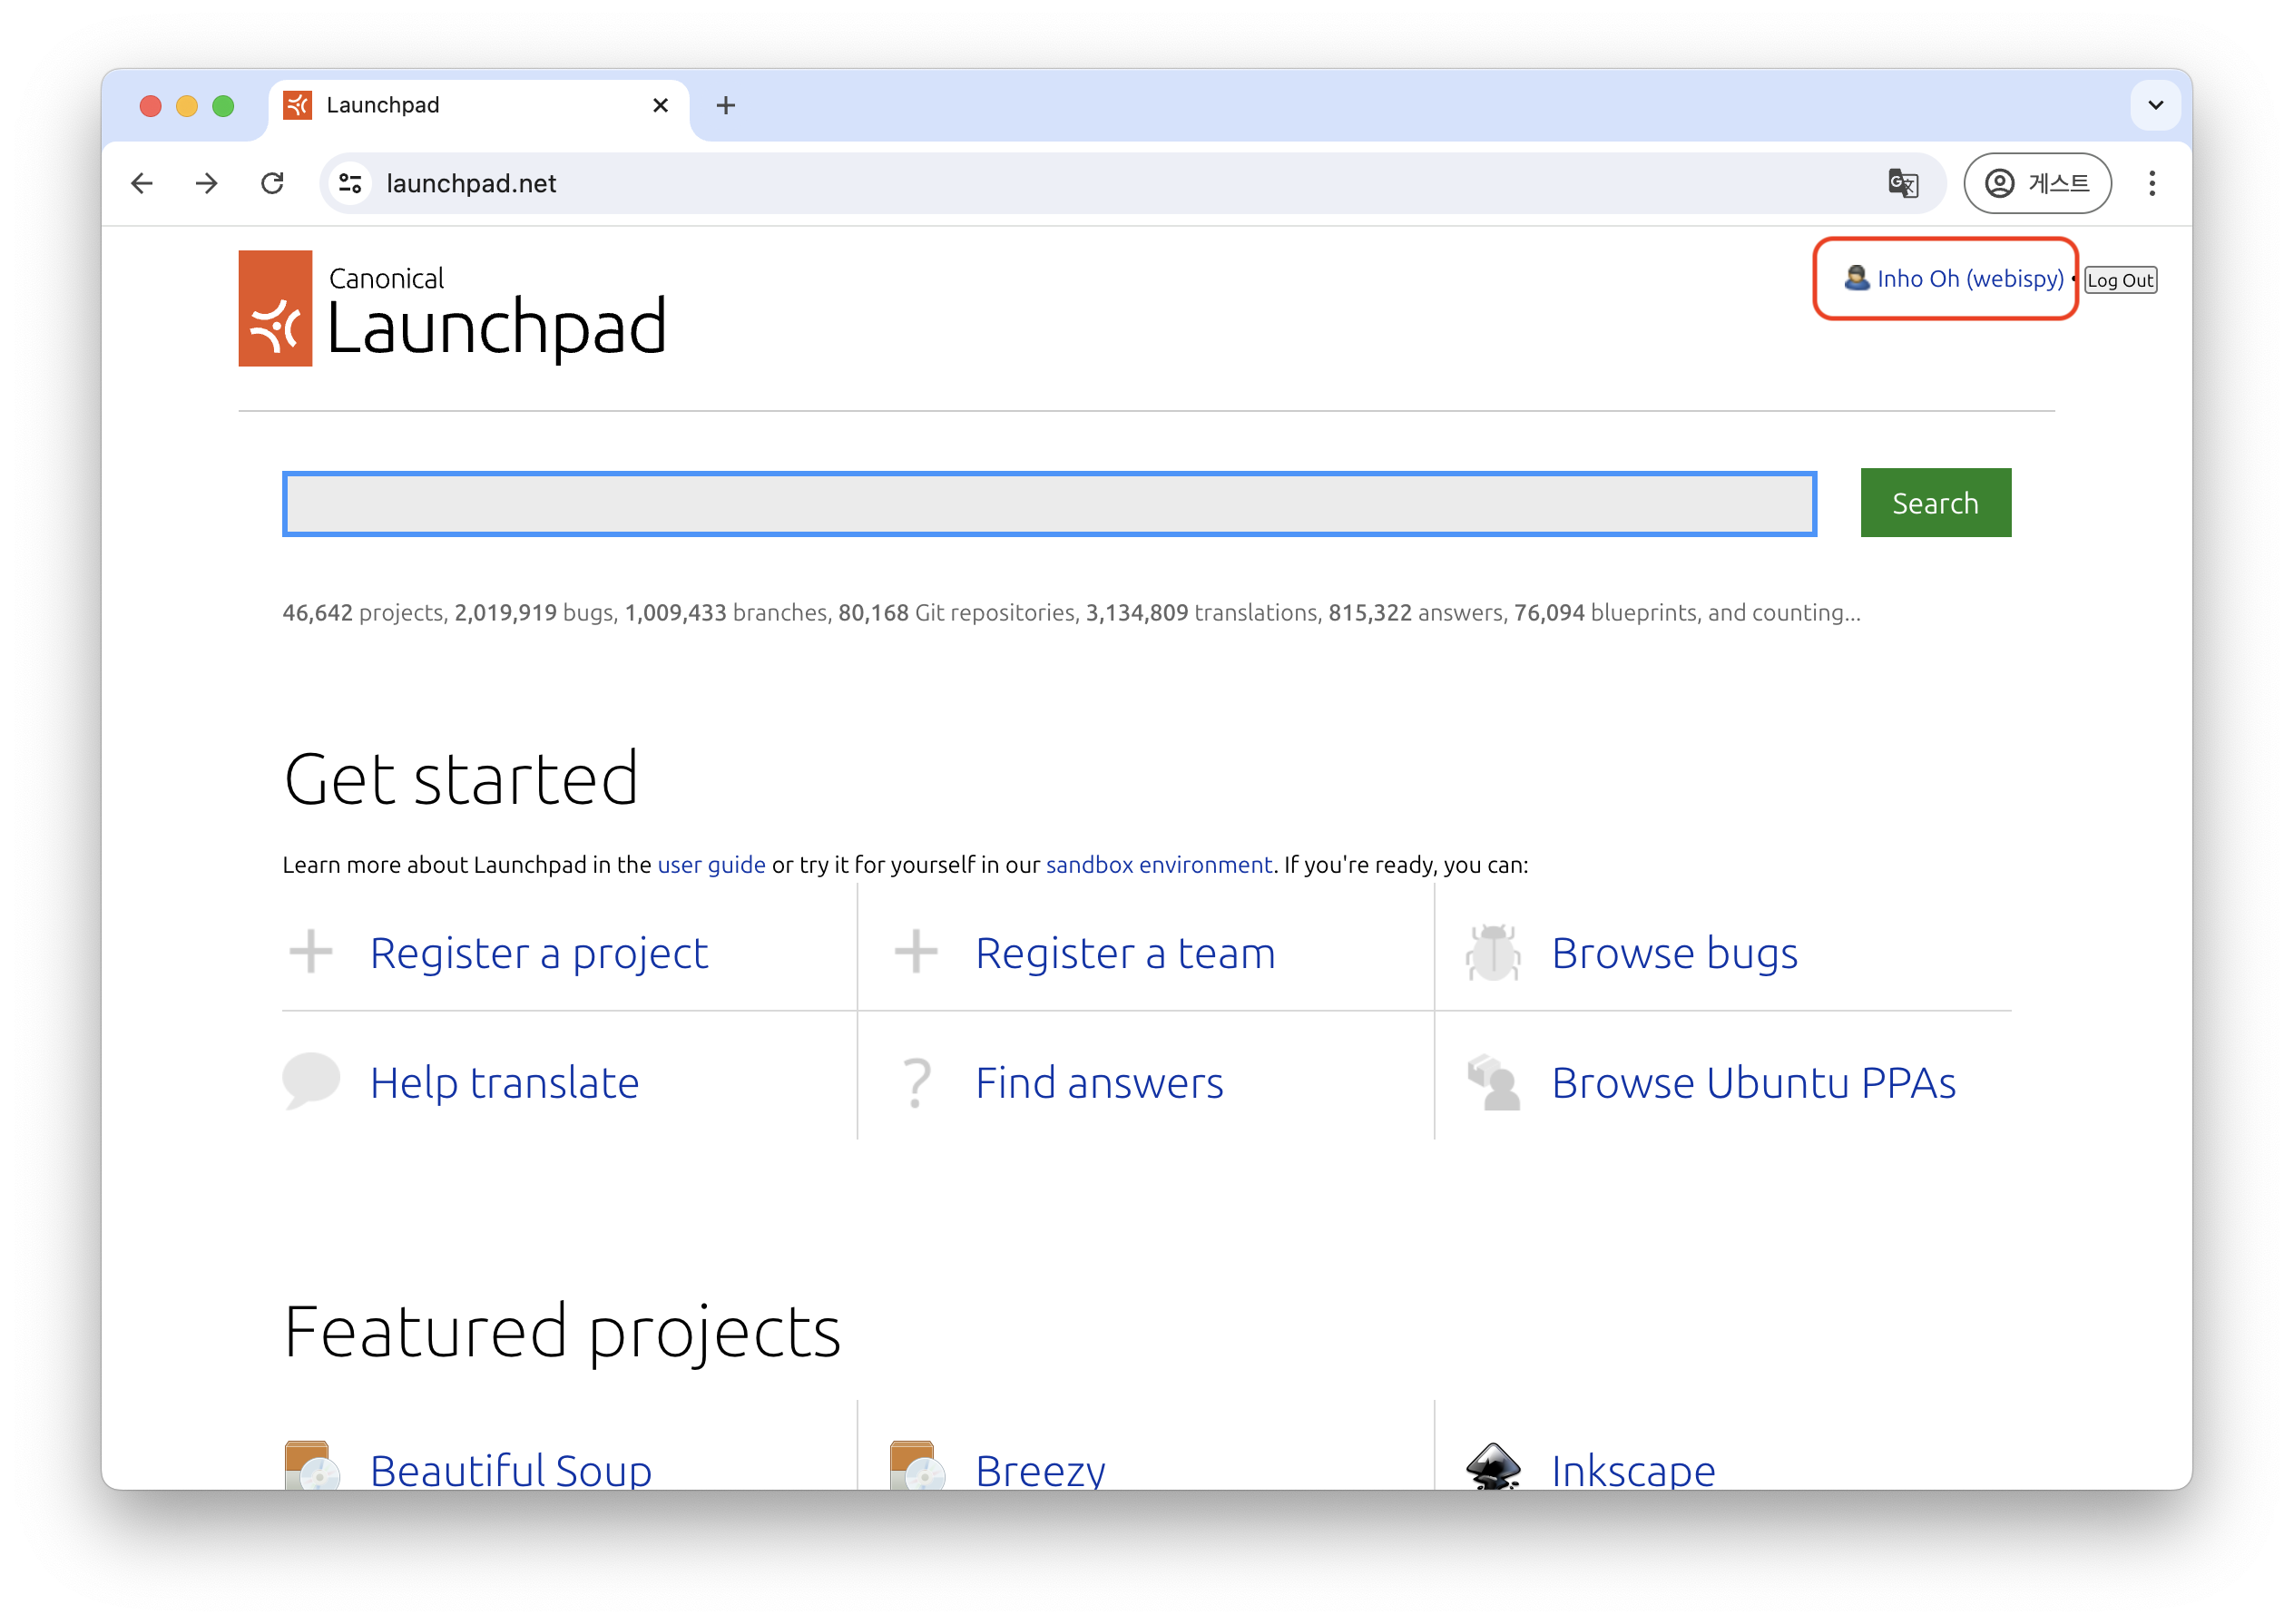Click the Inkscape project icon

coord(1493,1466)
